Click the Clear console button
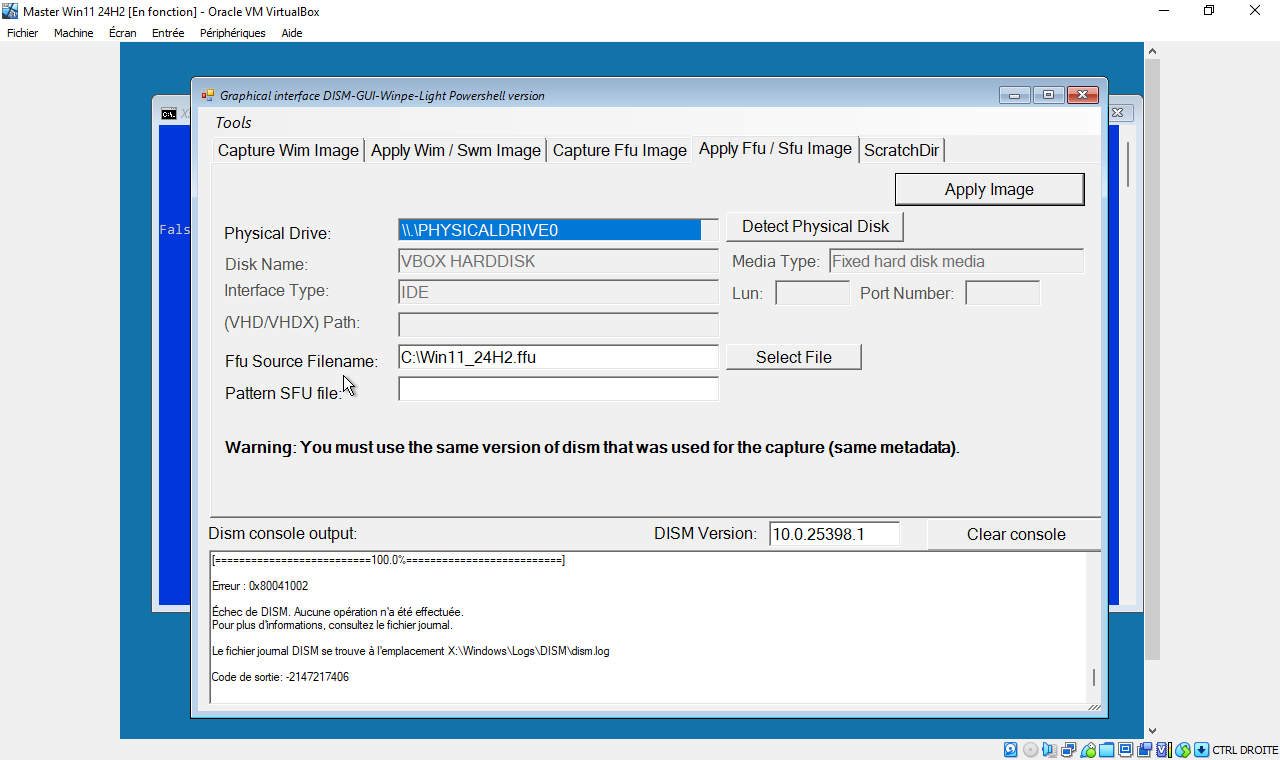 [1015, 534]
